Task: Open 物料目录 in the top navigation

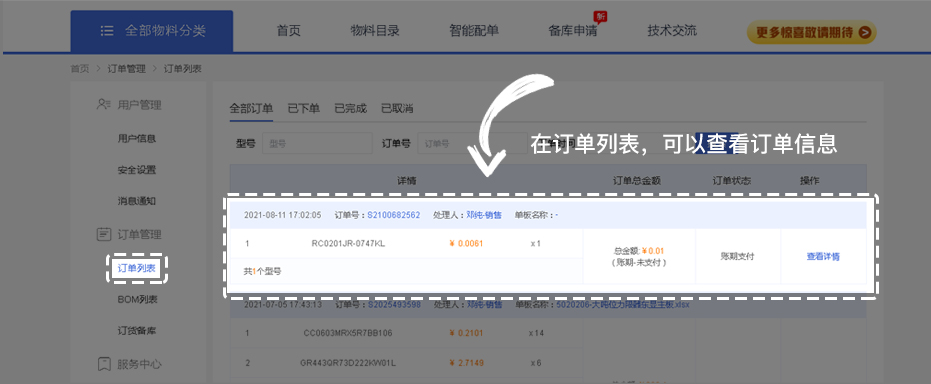Action: 375,31
